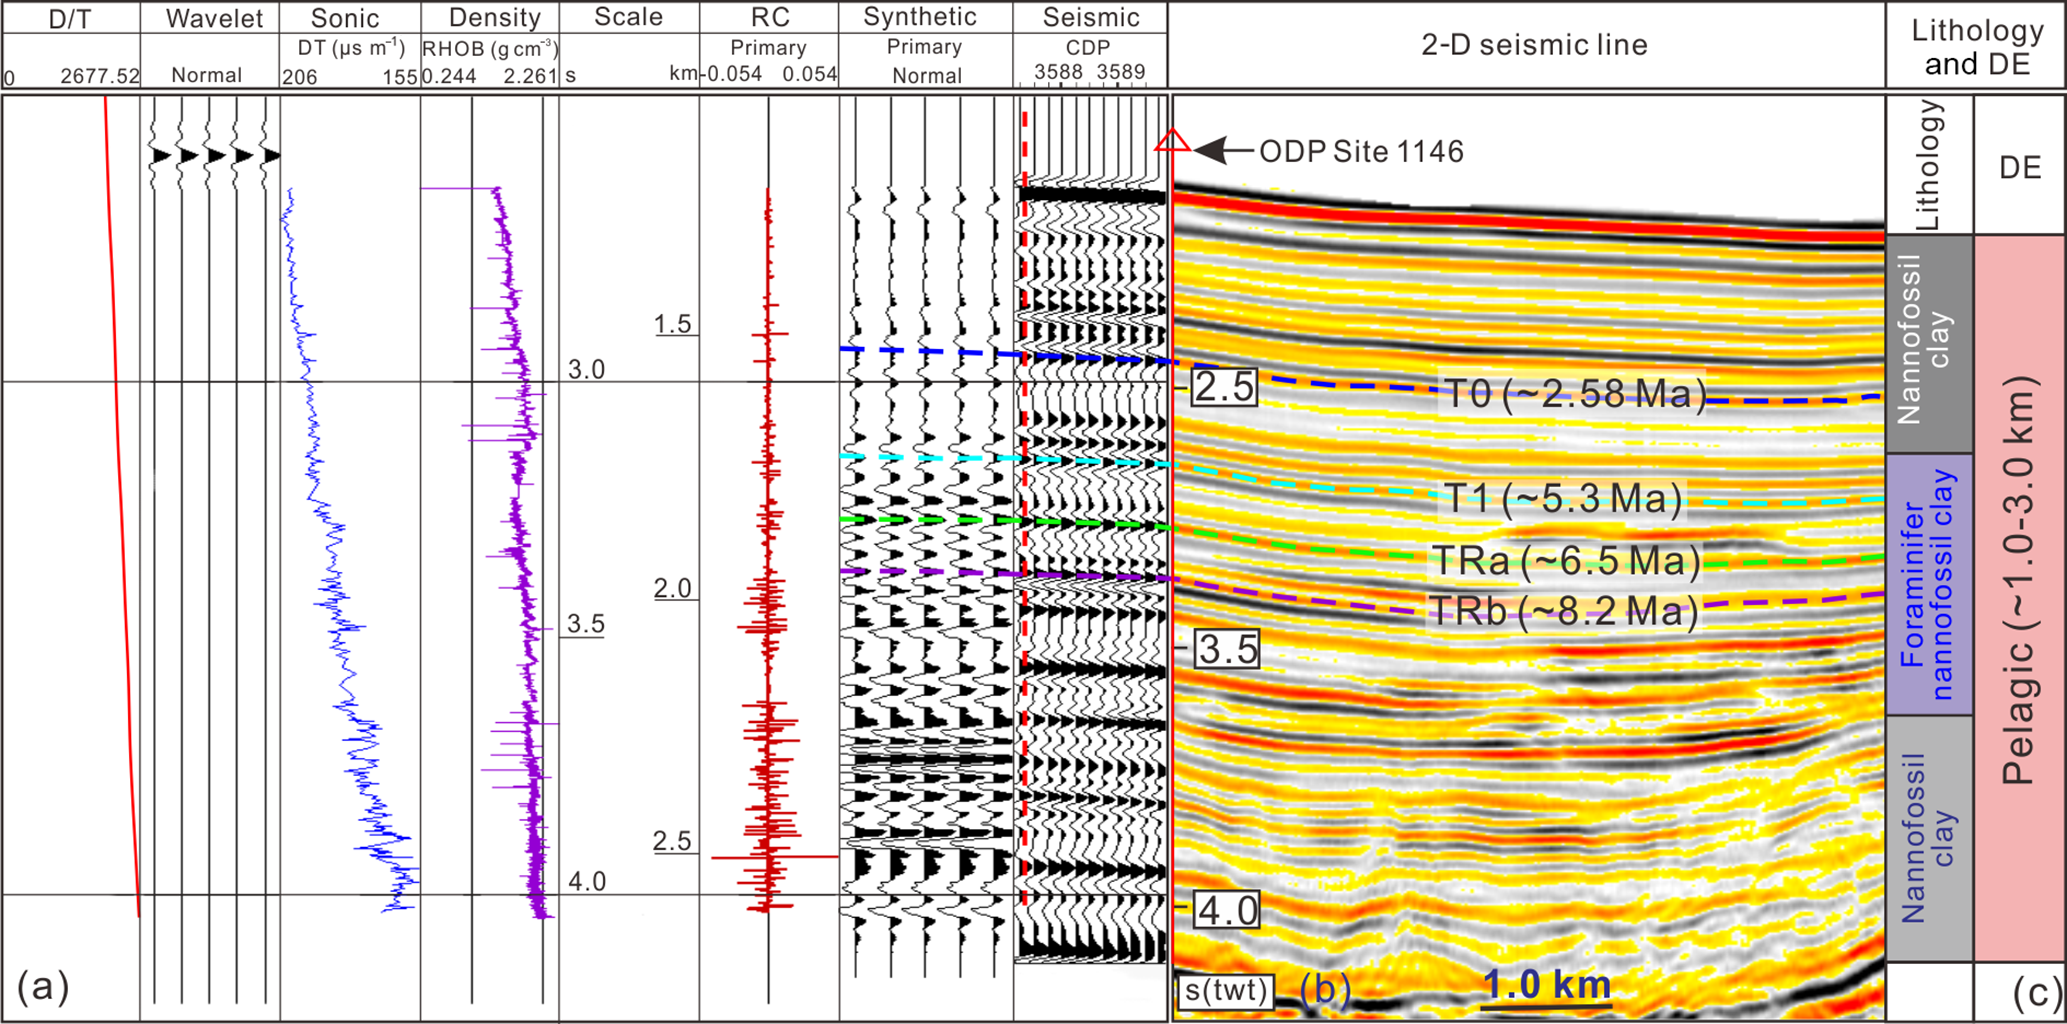Viewport: 2067px width, 1024px height.
Task: Click the purple Foraminifer nannofossil clay block
Action: point(1929,585)
